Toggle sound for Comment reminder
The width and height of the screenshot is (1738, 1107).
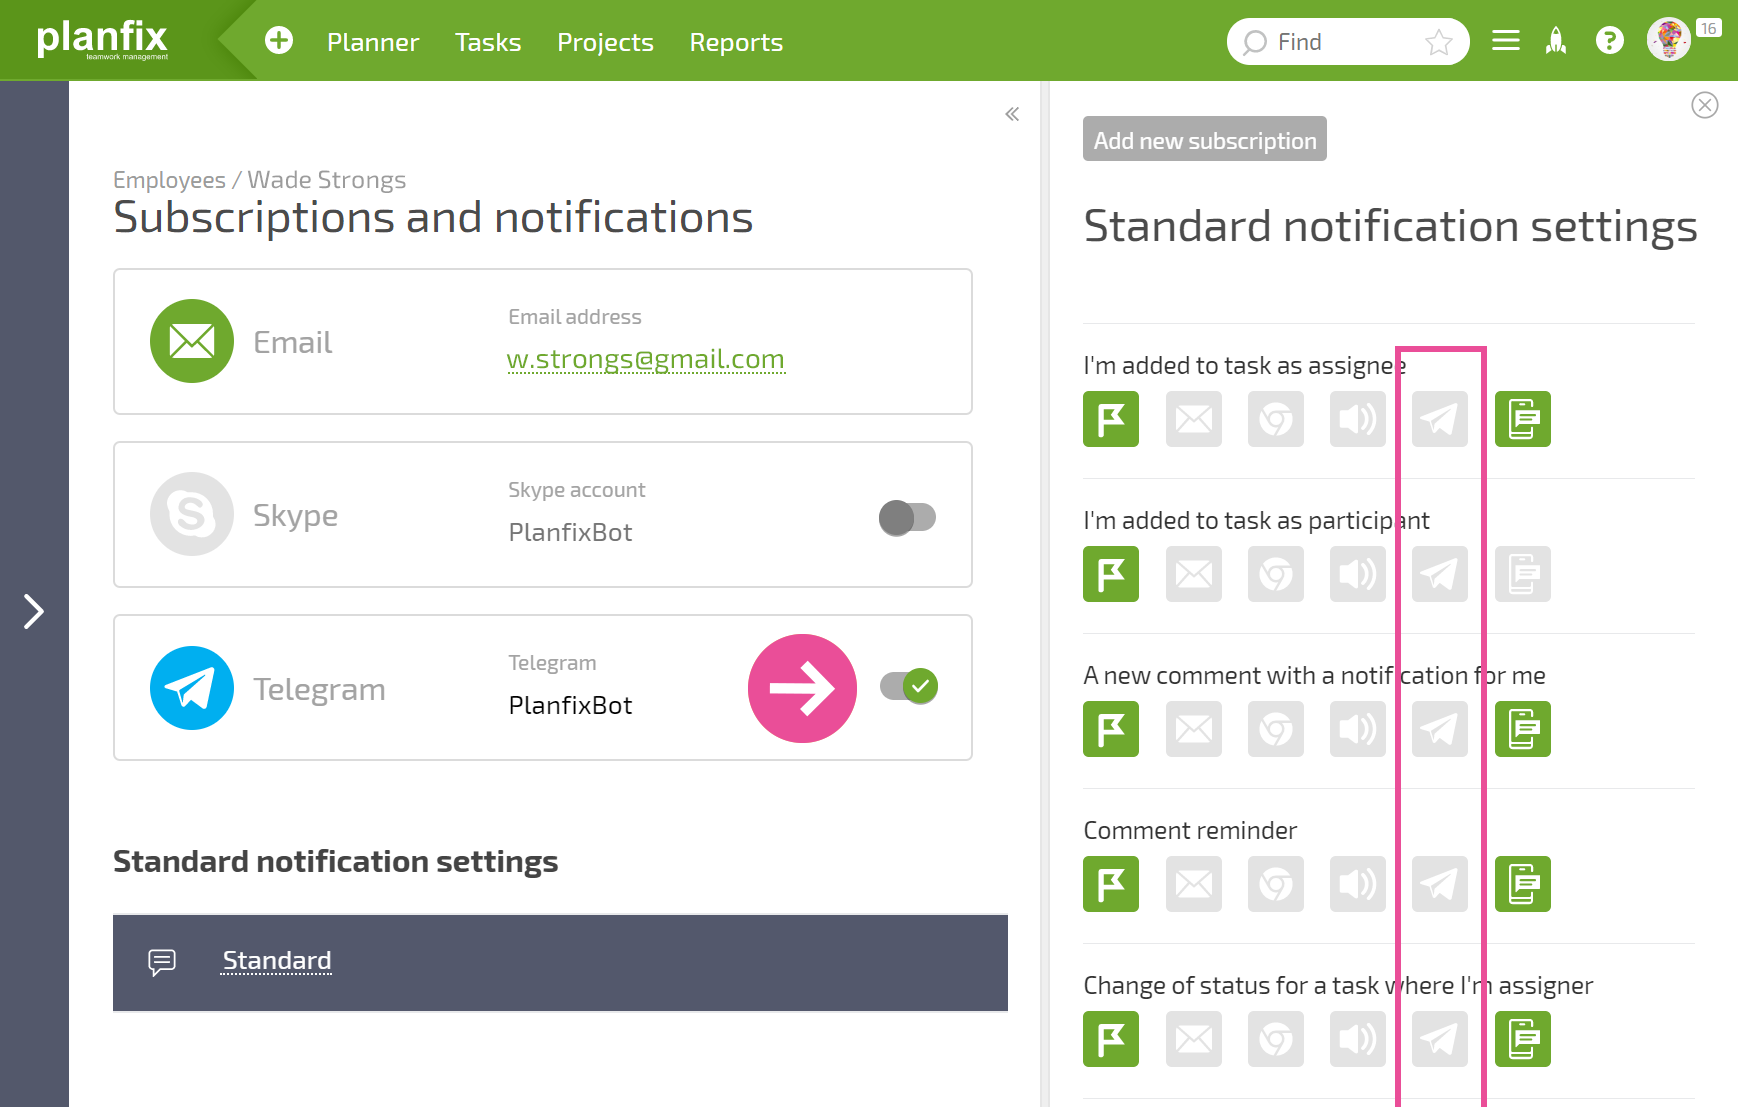tap(1358, 884)
